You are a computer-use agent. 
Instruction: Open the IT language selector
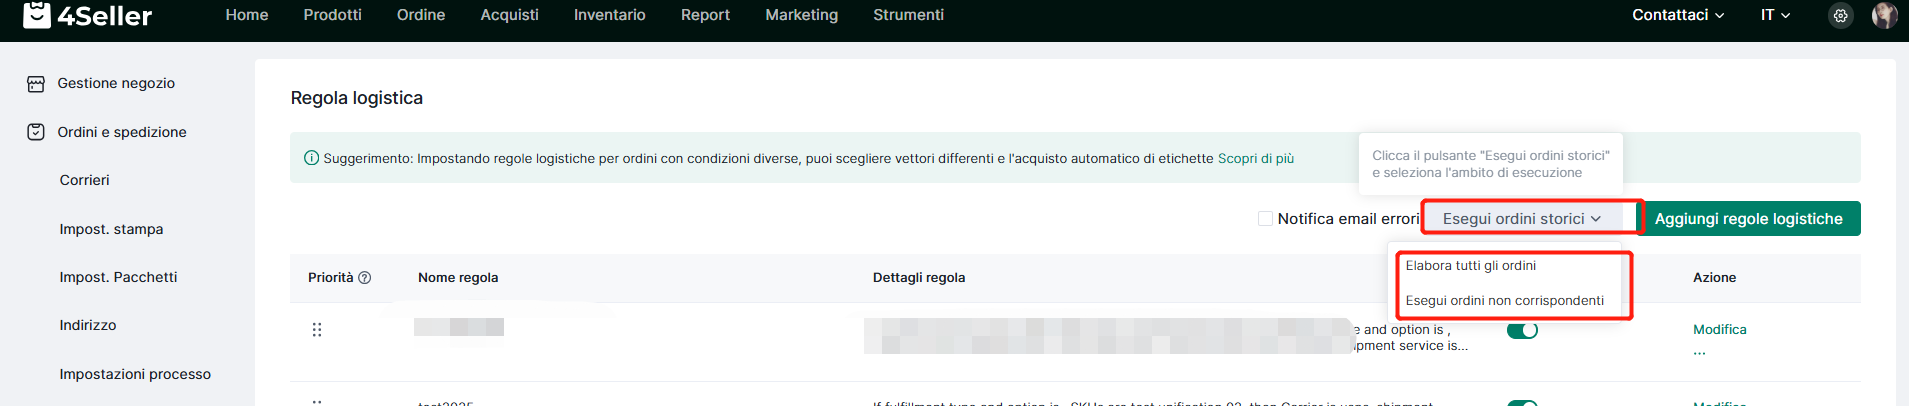[1775, 15]
